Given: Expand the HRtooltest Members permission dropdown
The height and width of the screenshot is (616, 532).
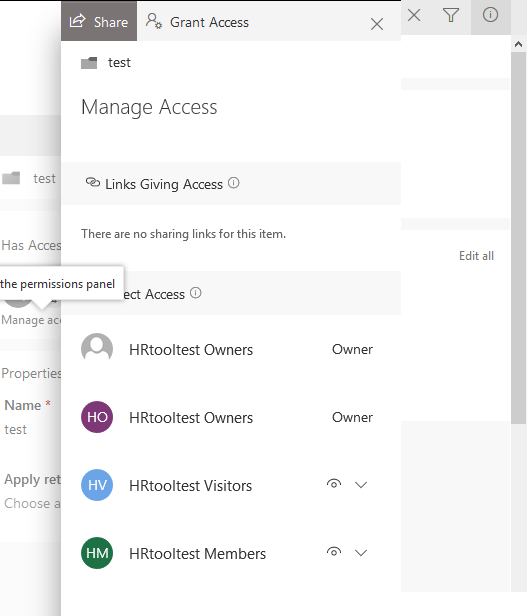Looking at the screenshot, I should [361, 553].
